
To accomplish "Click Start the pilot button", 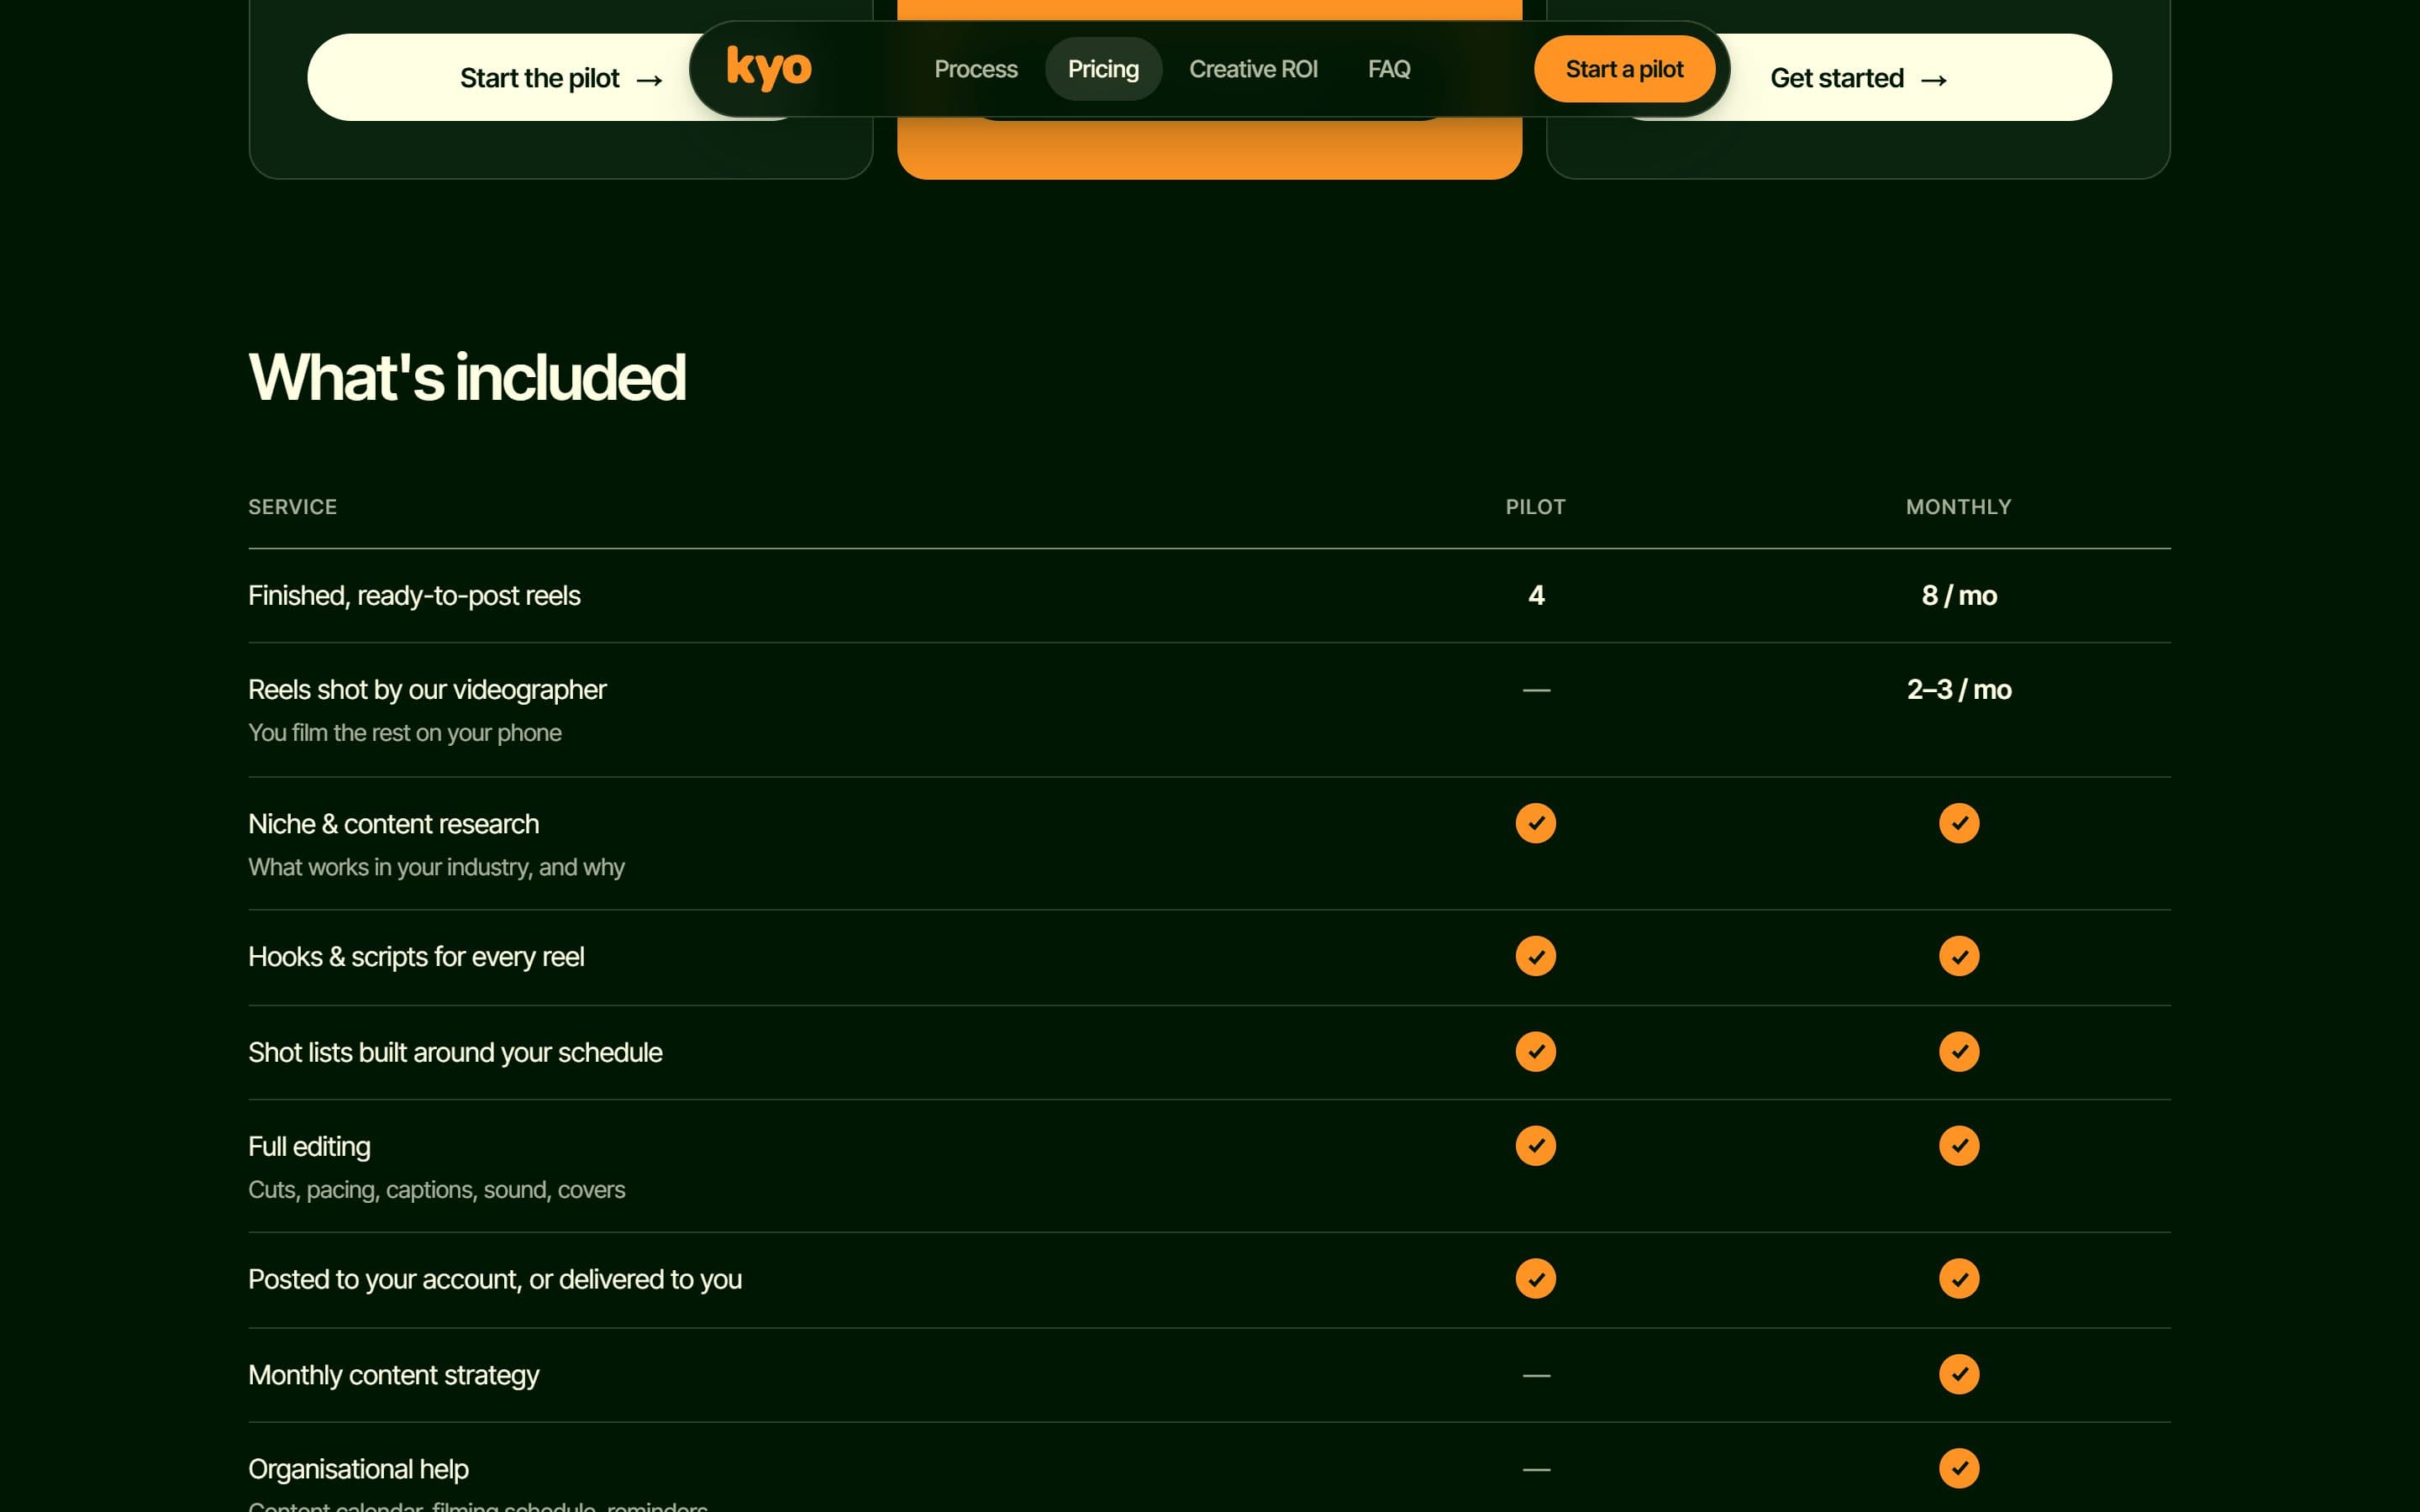I will [561, 78].
